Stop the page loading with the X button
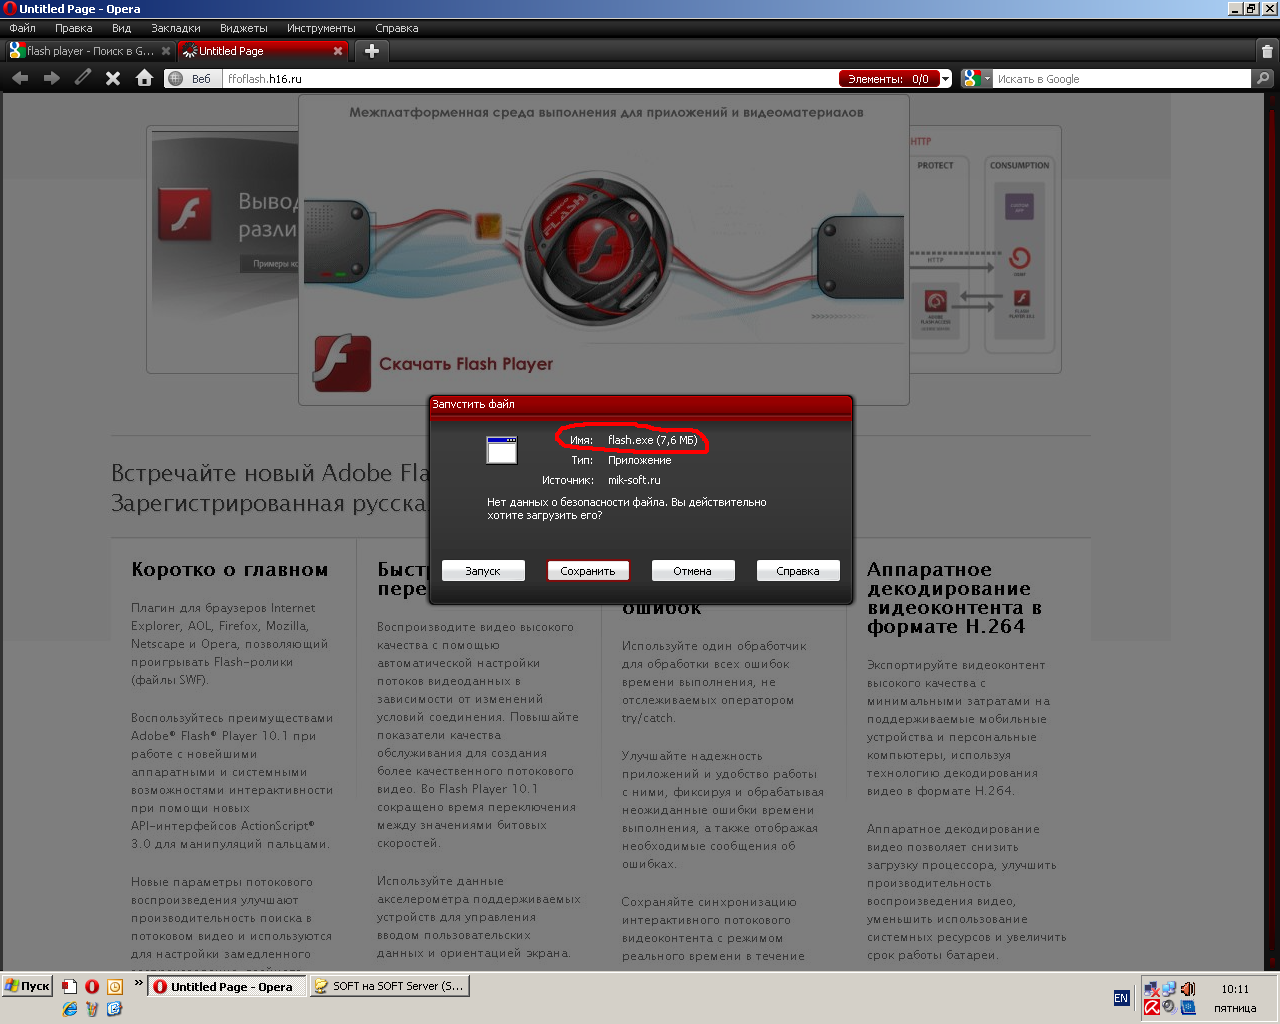The height and width of the screenshot is (1024, 1280). pos(113,78)
